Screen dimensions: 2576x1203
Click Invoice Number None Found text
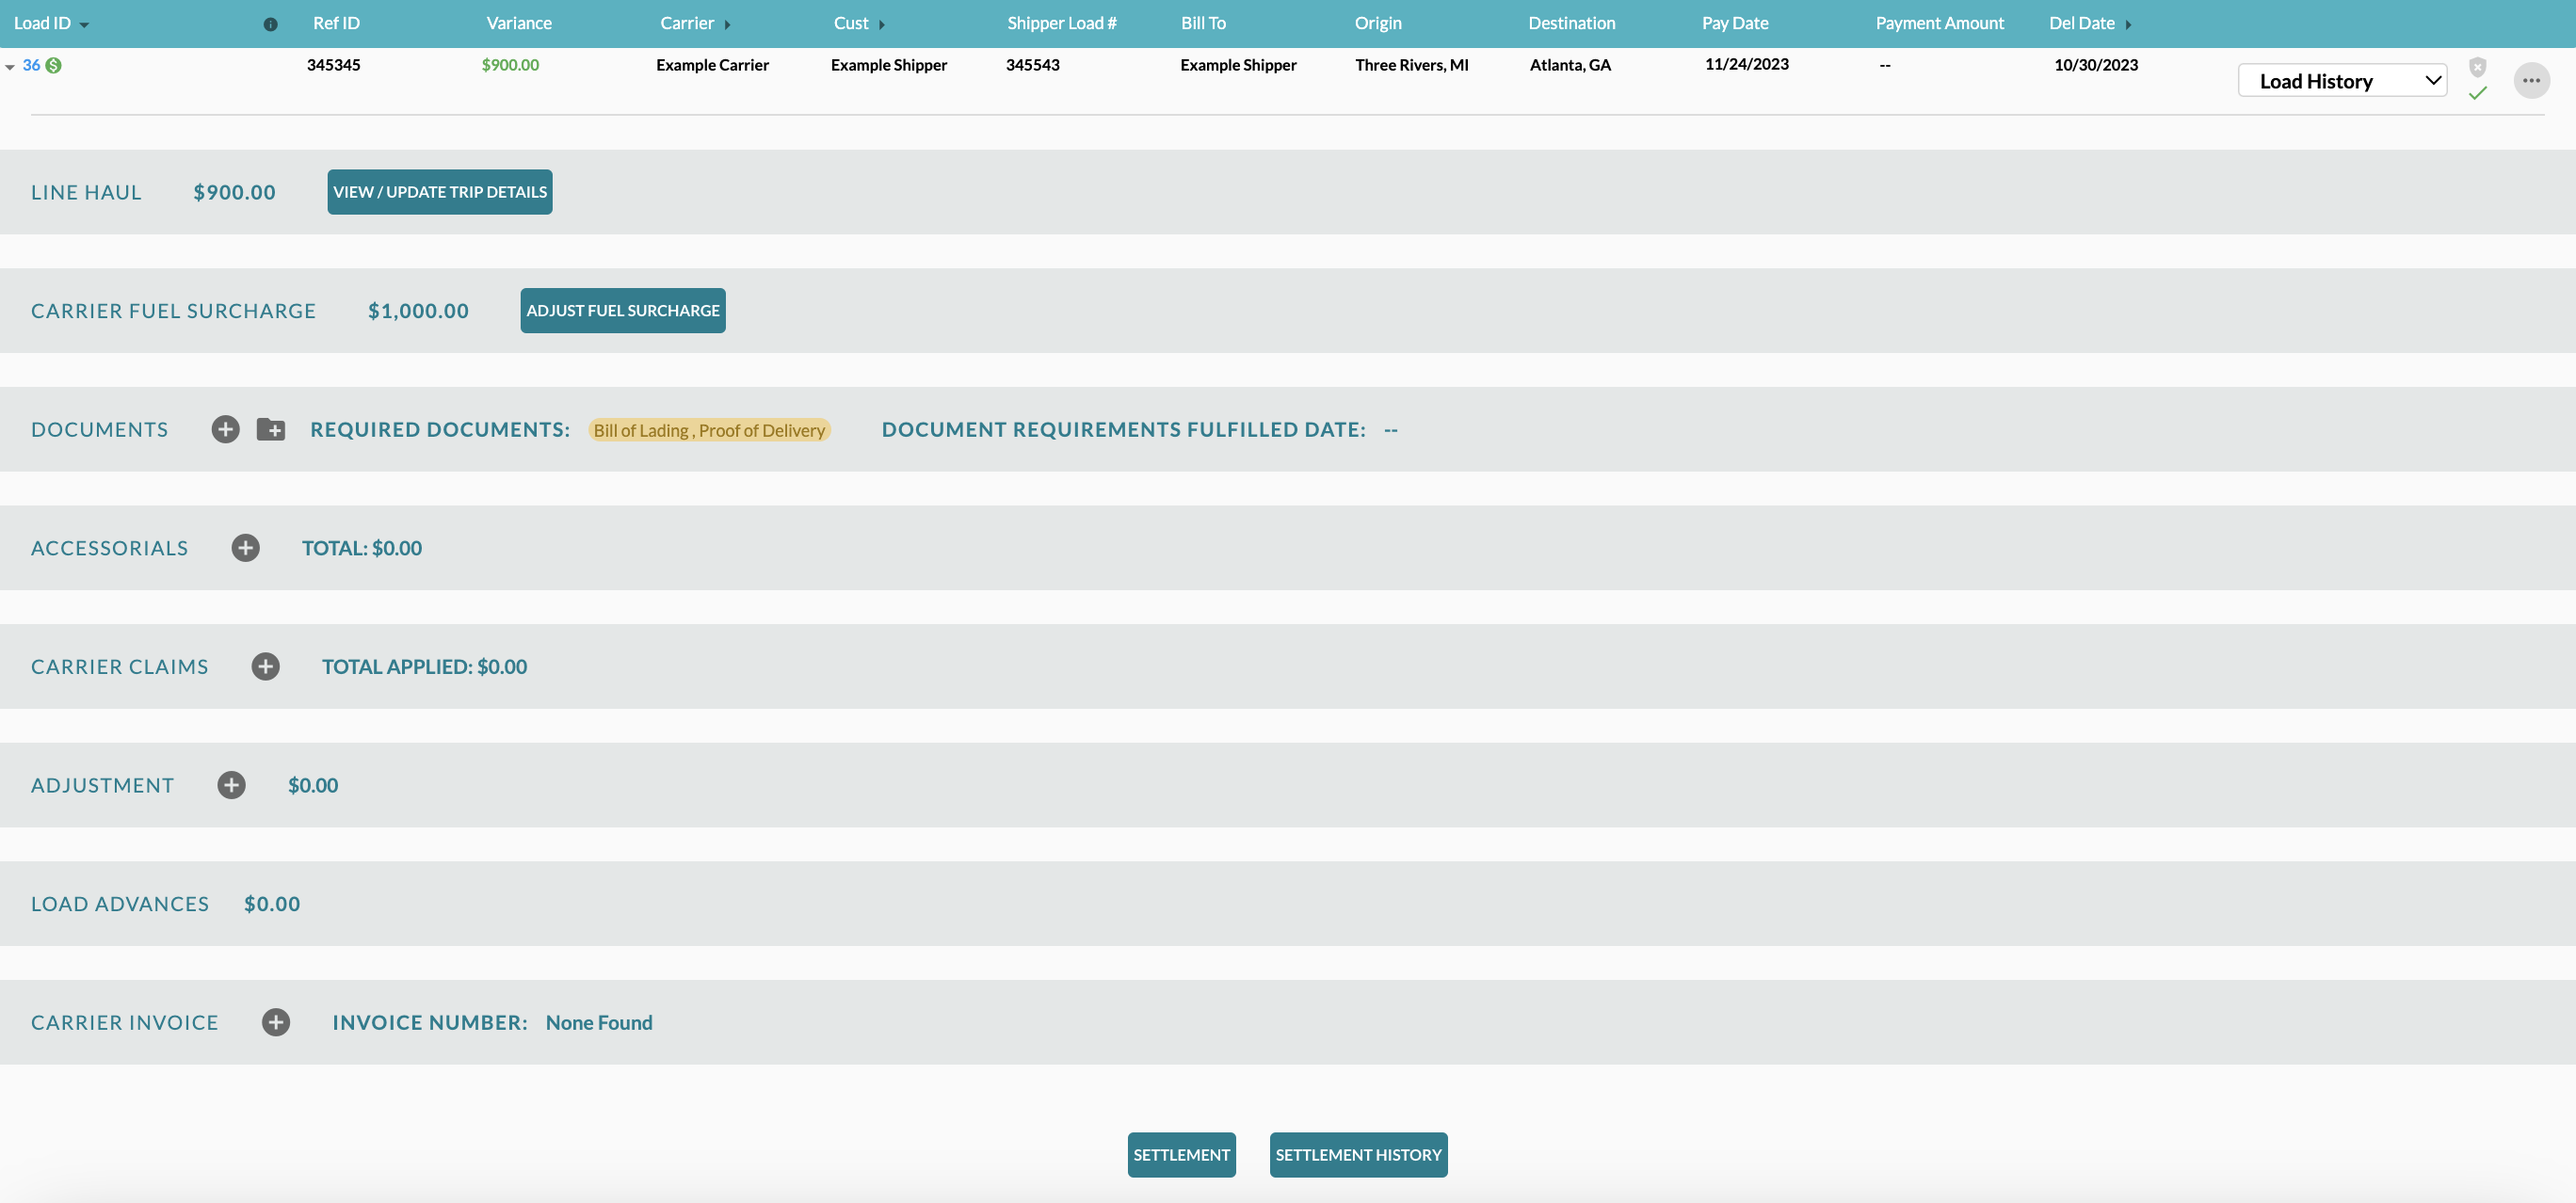click(599, 1022)
